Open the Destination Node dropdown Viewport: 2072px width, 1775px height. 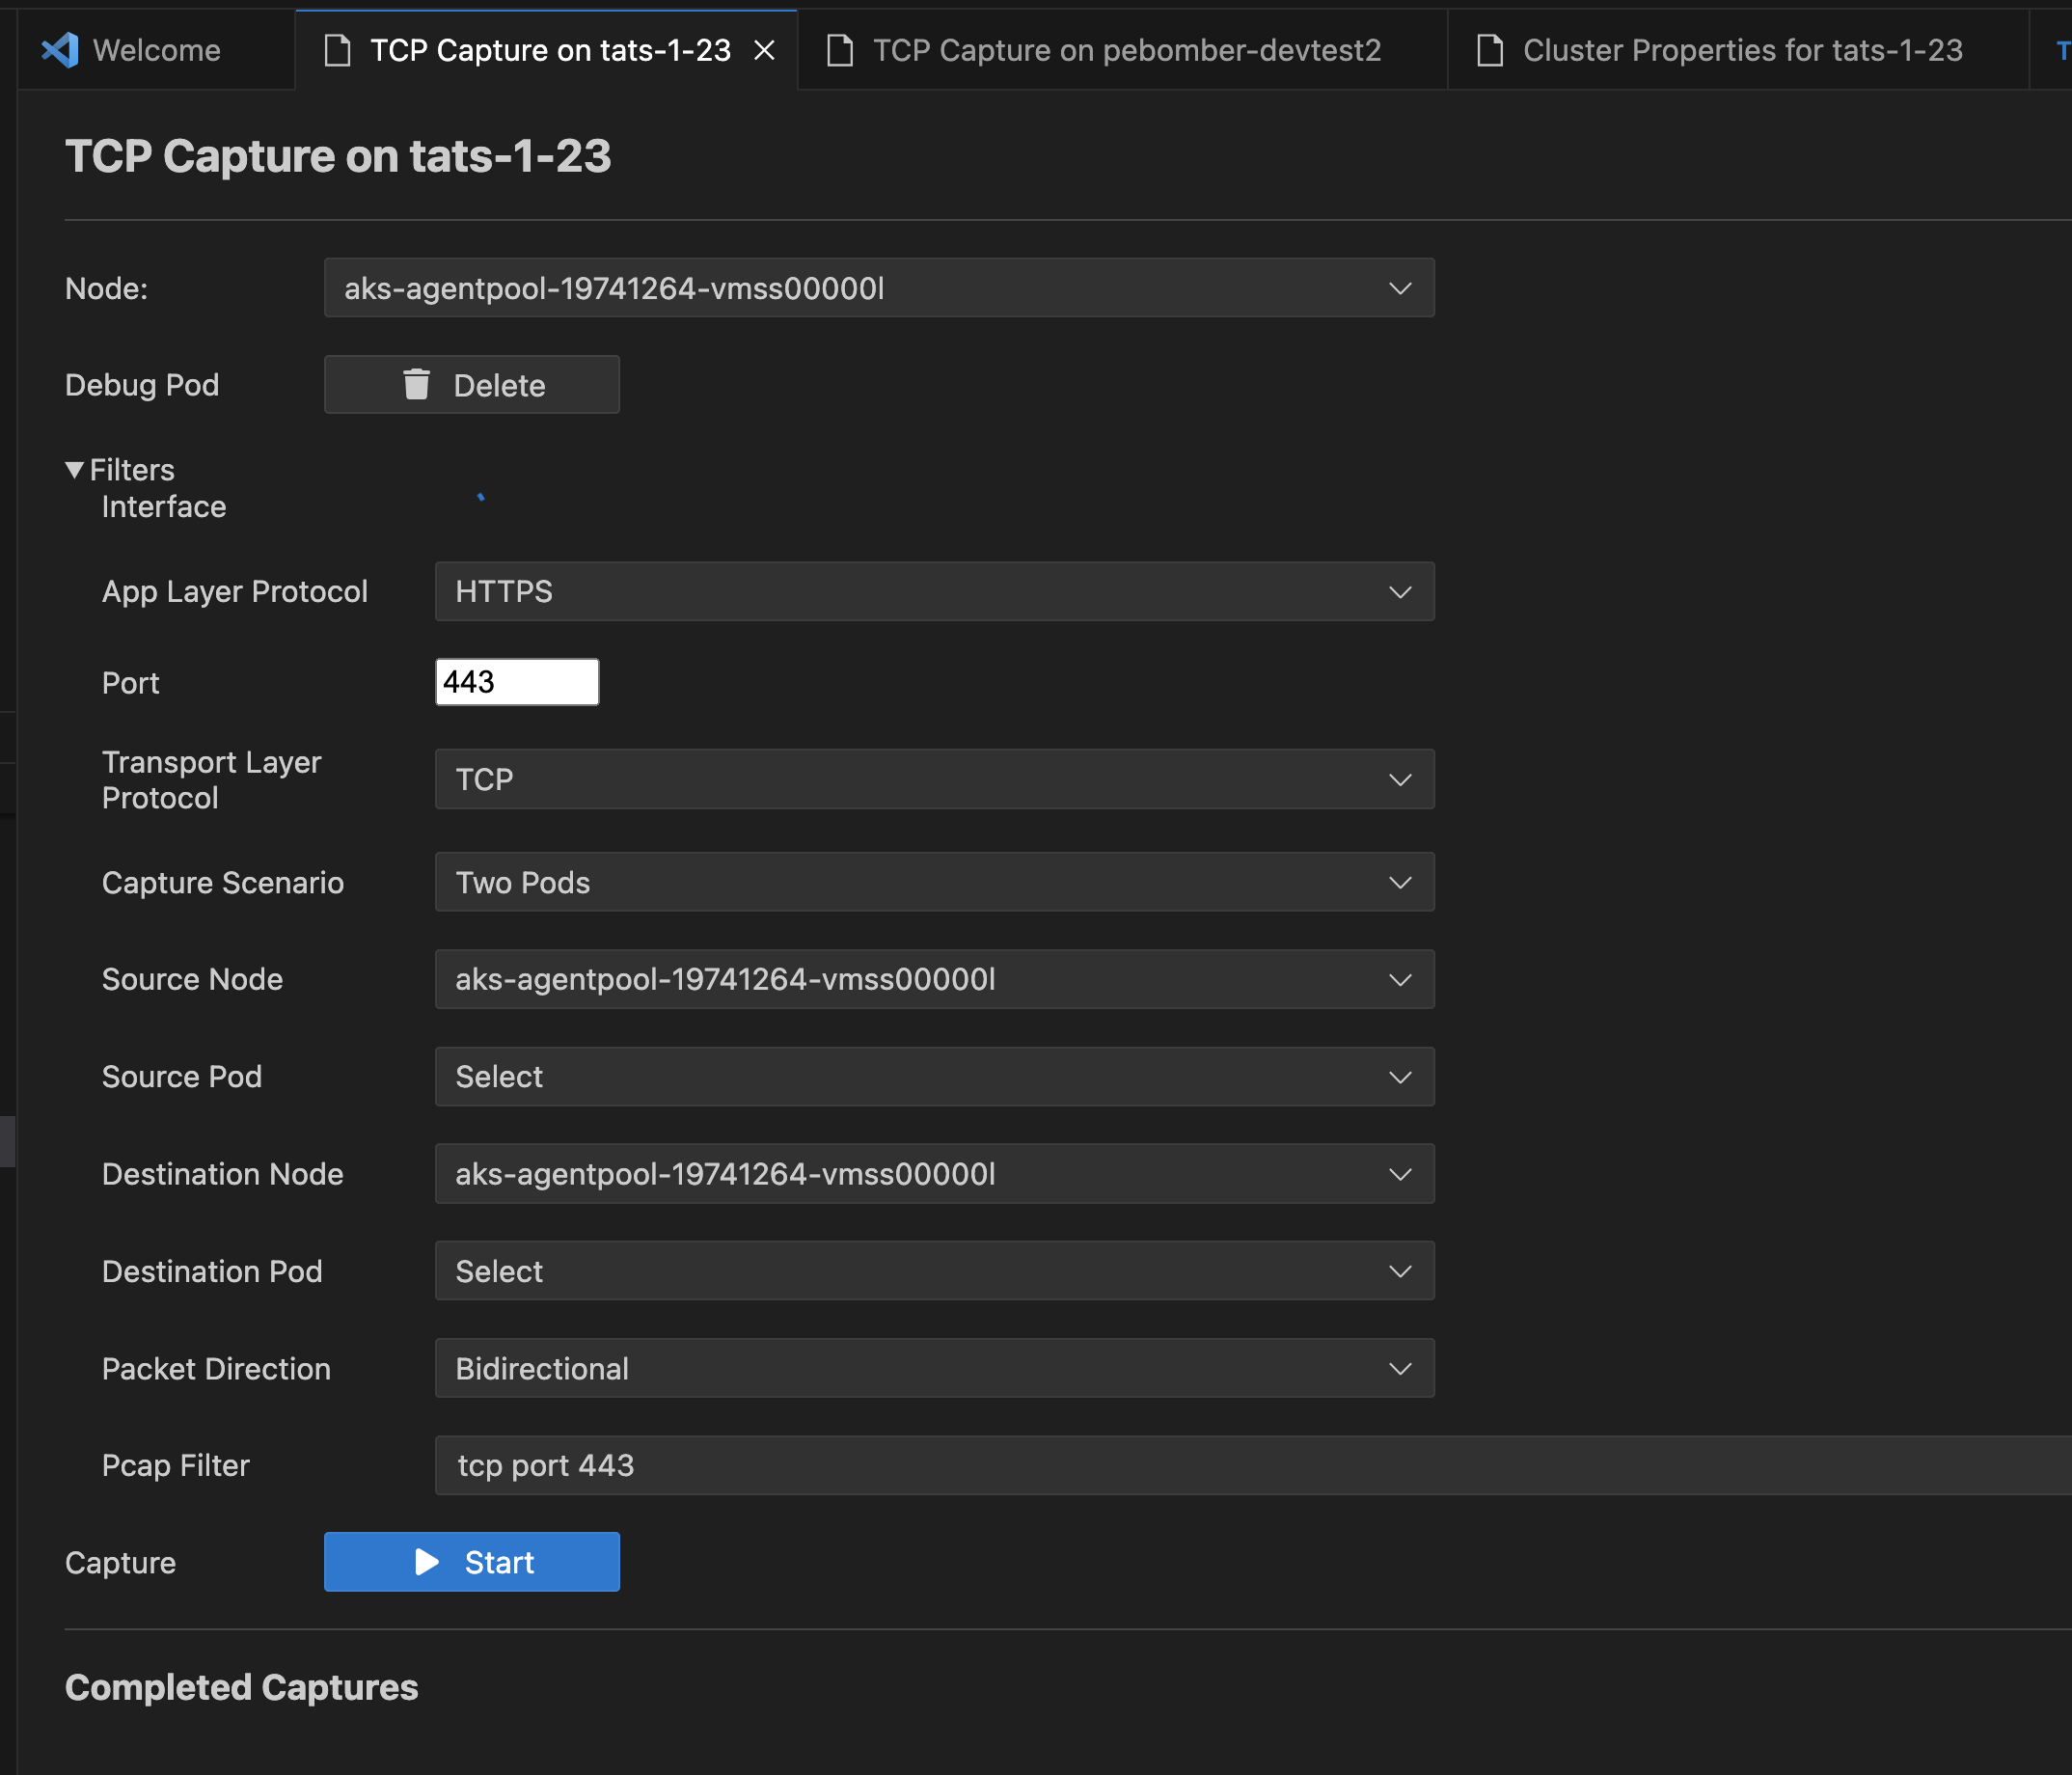tap(935, 1174)
